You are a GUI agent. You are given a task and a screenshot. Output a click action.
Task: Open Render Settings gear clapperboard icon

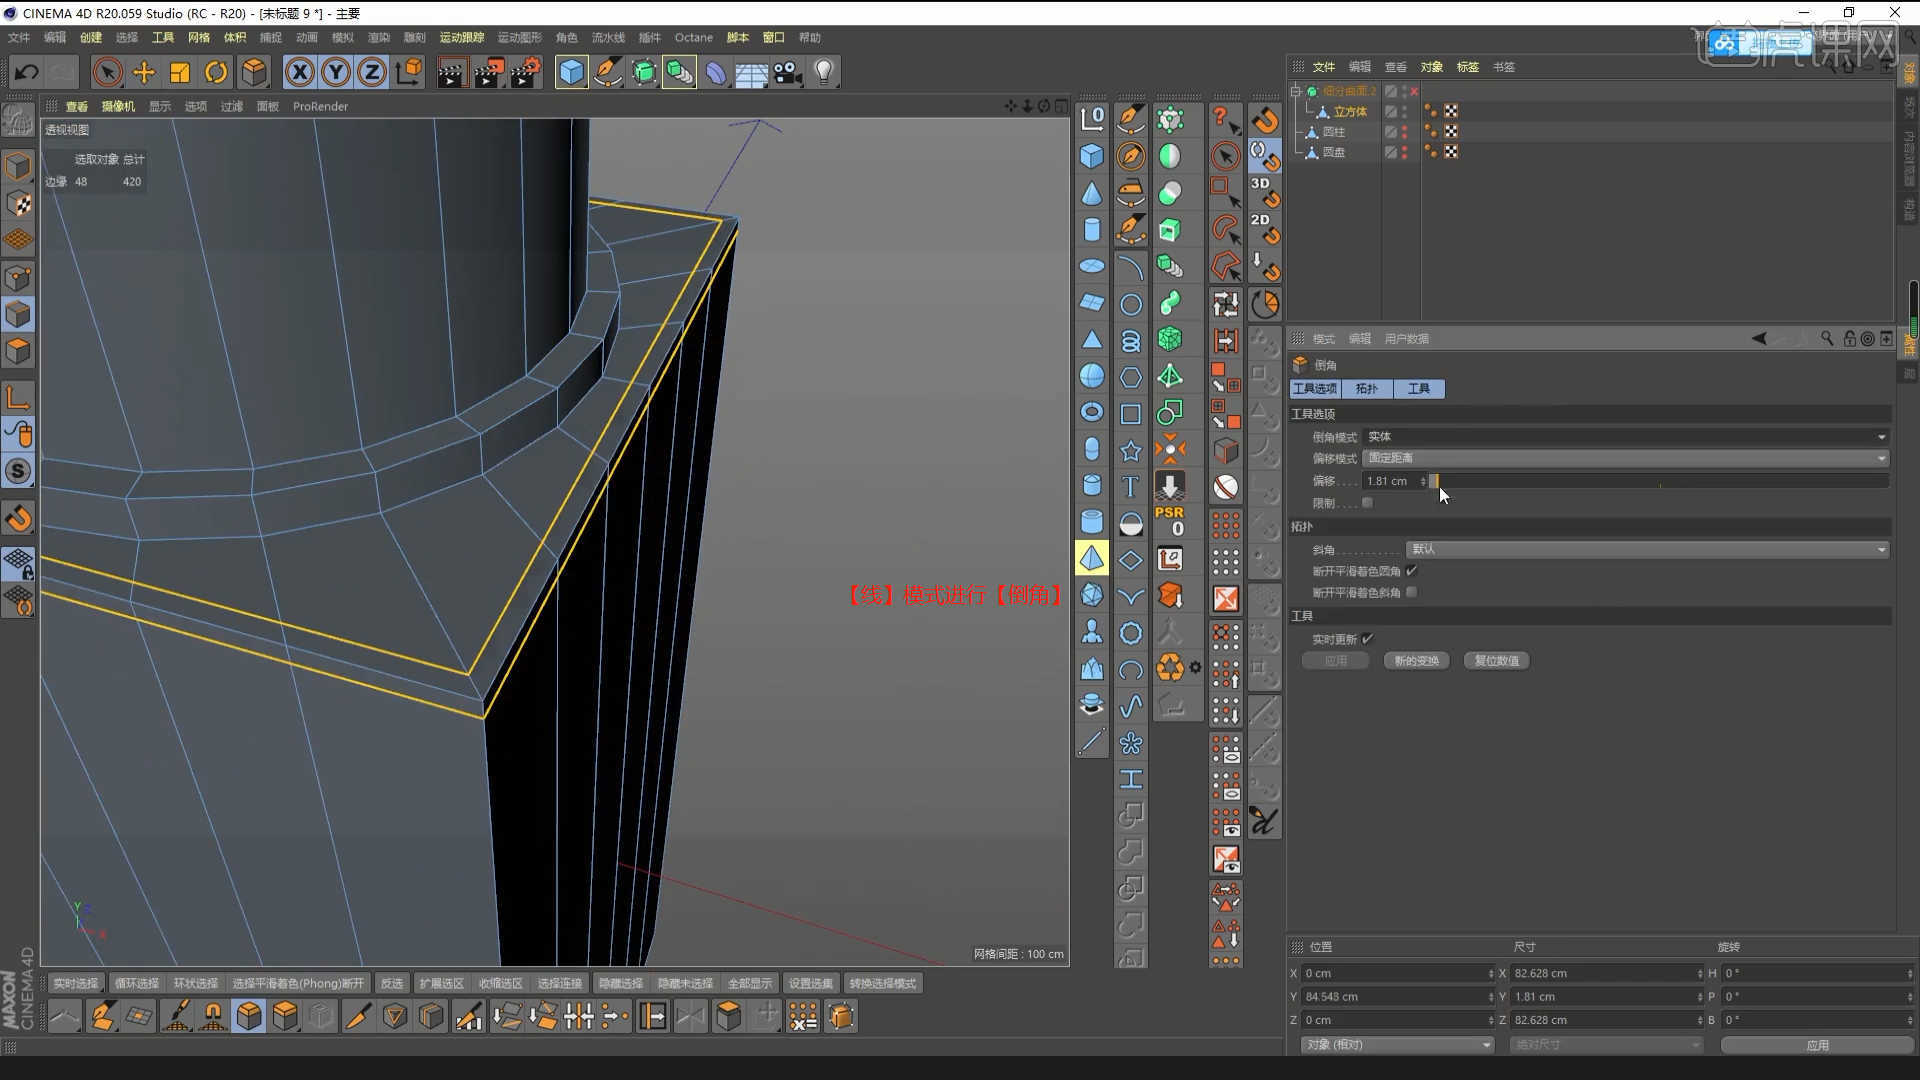pyautogui.click(x=526, y=72)
